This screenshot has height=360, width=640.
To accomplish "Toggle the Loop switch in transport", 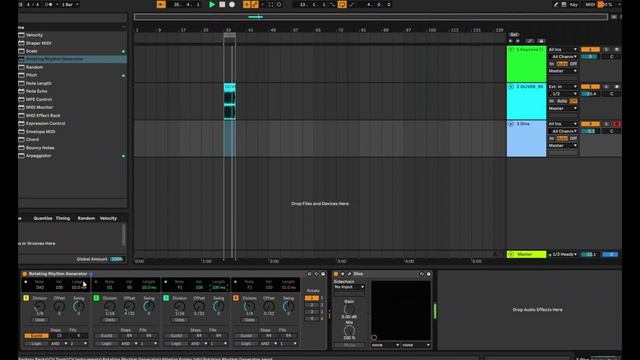I will (342, 4).
